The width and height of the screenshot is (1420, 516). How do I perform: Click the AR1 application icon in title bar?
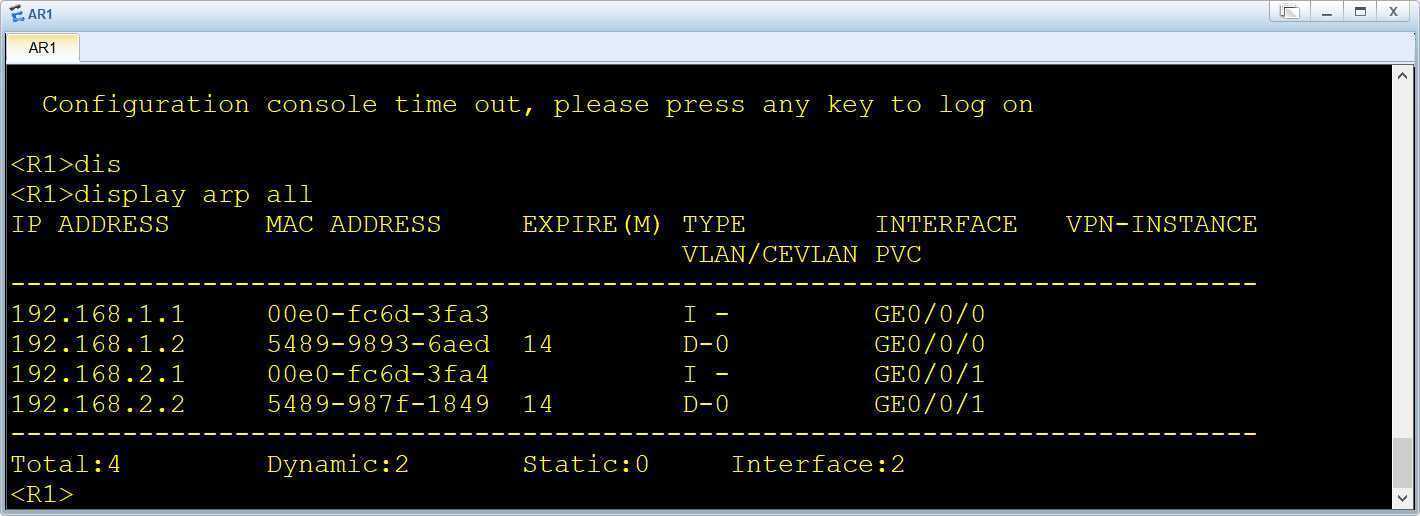16,14
